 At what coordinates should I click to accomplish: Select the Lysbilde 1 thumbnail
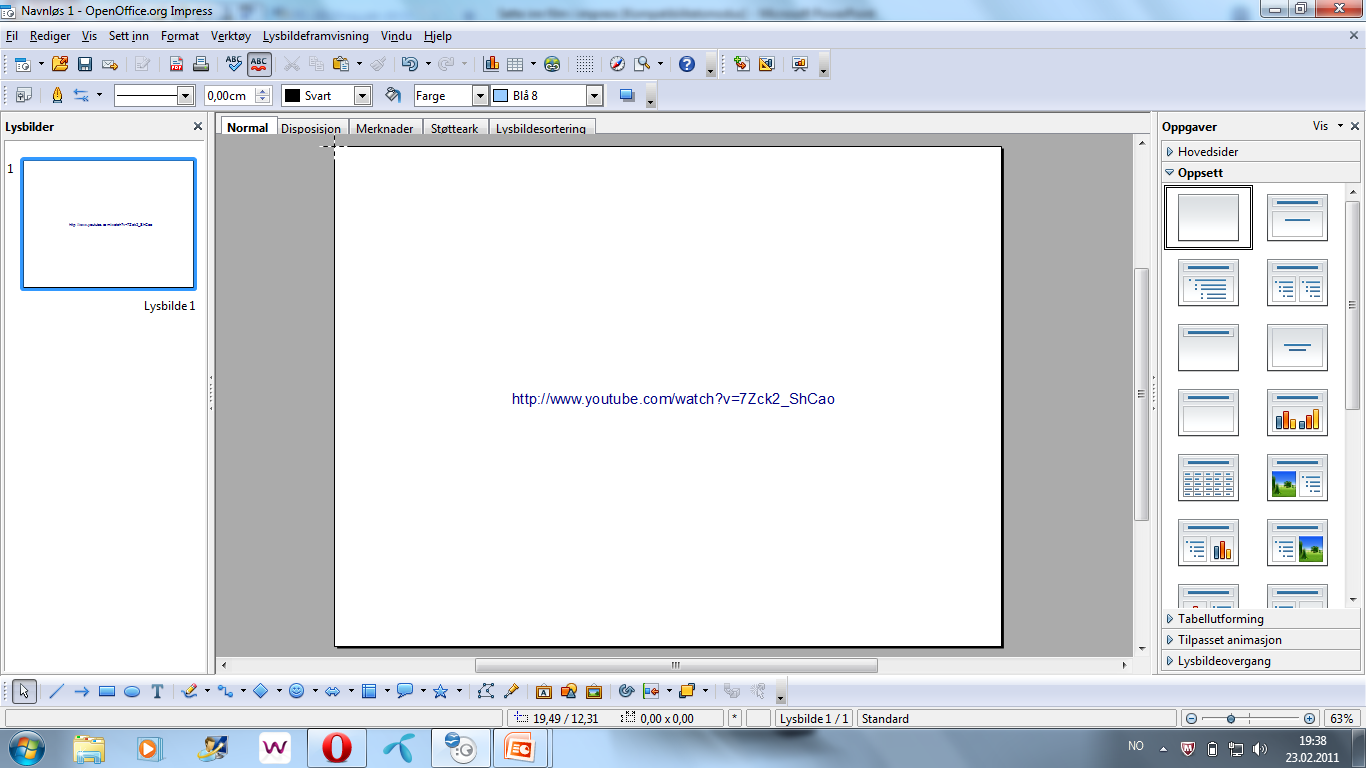click(109, 224)
